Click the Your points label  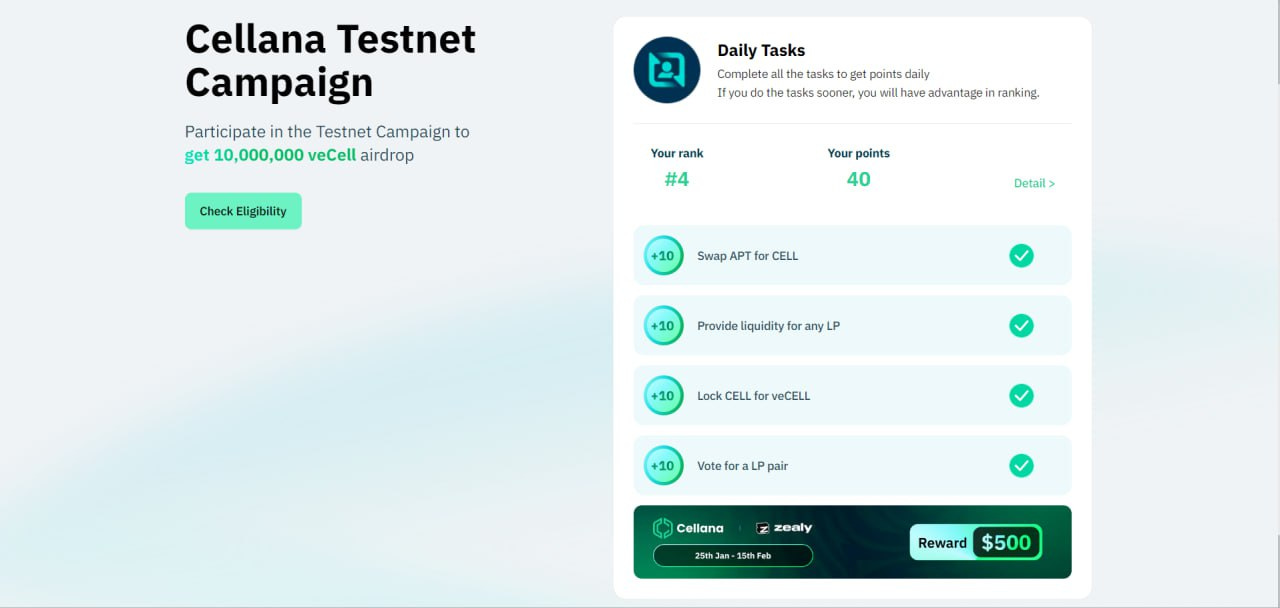tap(858, 153)
